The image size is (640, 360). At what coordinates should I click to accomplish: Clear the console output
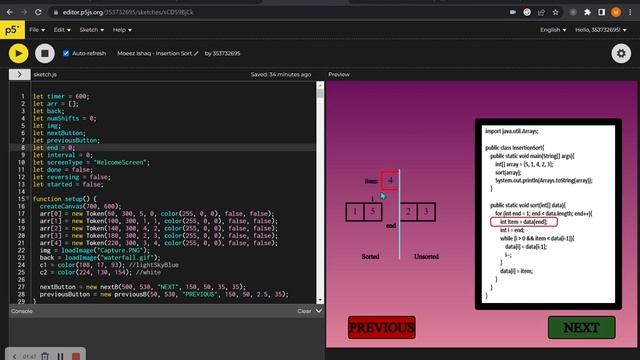(x=304, y=311)
